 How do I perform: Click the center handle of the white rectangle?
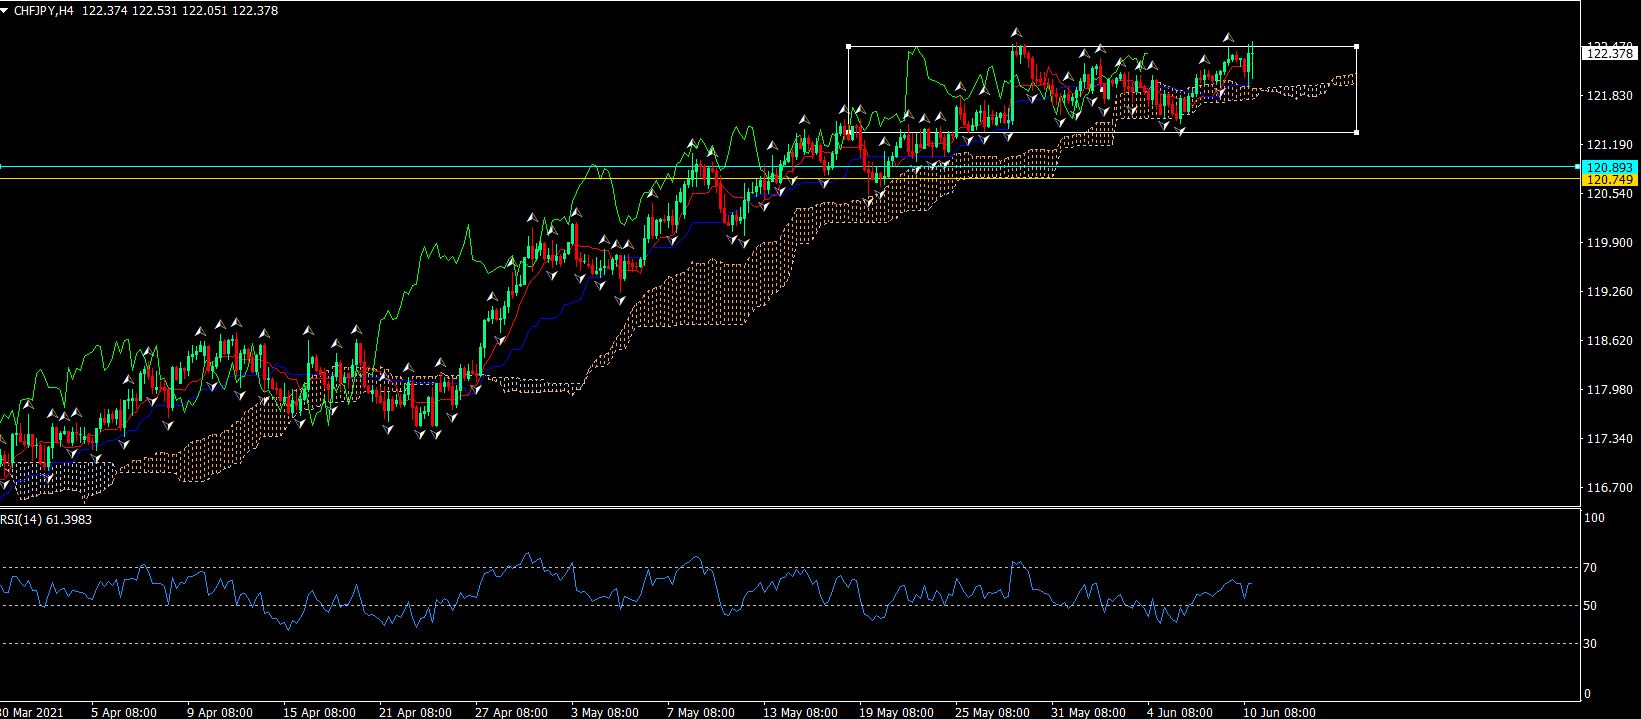pos(1102,89)
